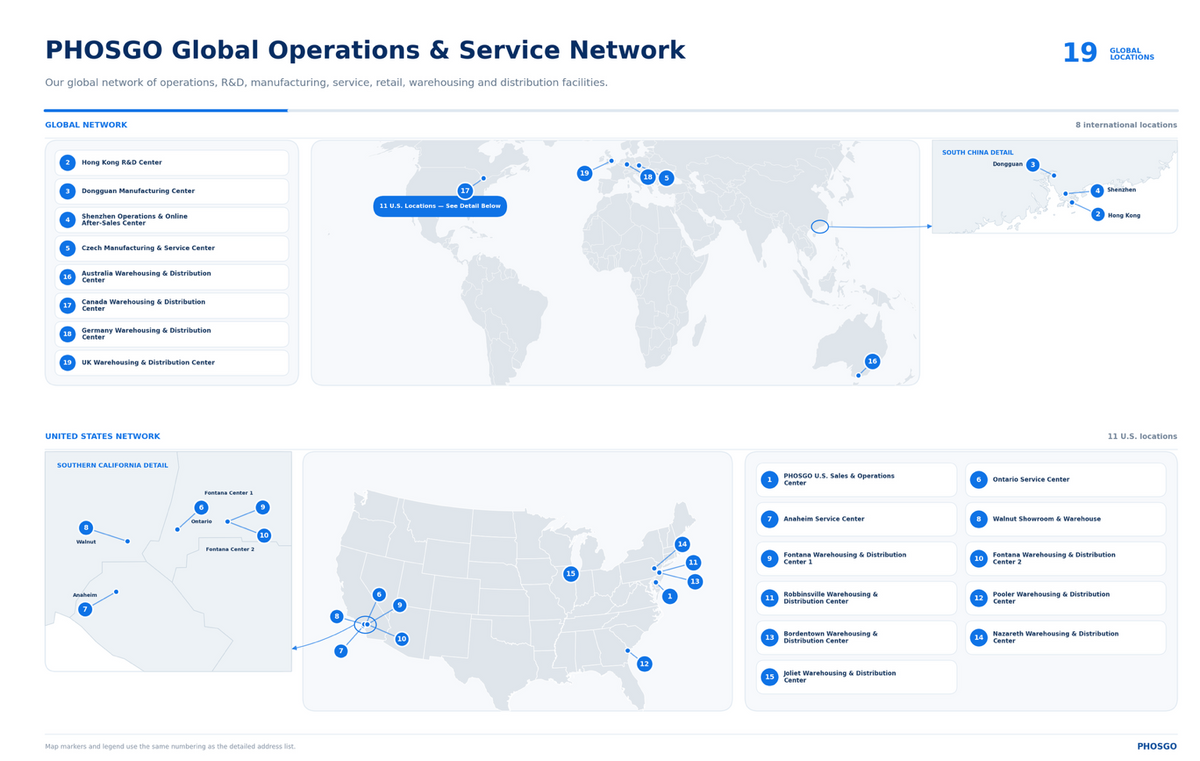1200x761 pixels.
Task: Select the 'SOUTH CHINA DETAIL' inset title
Action: point(977,153)
